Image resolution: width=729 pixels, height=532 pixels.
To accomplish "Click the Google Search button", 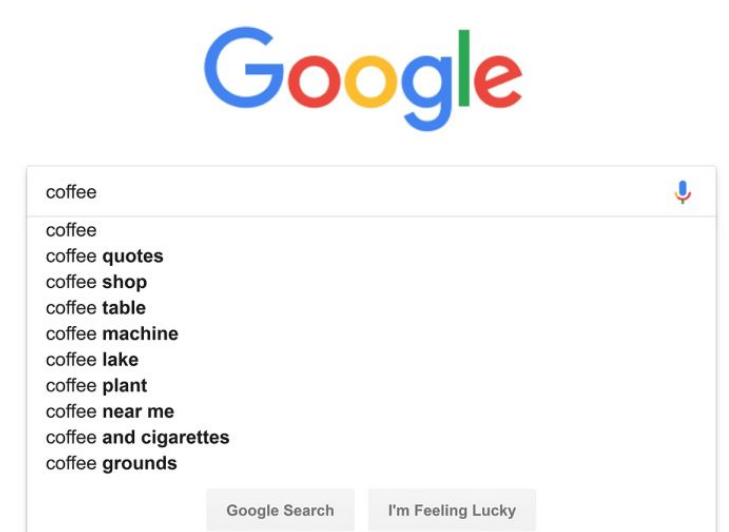I will click(280, 510).
